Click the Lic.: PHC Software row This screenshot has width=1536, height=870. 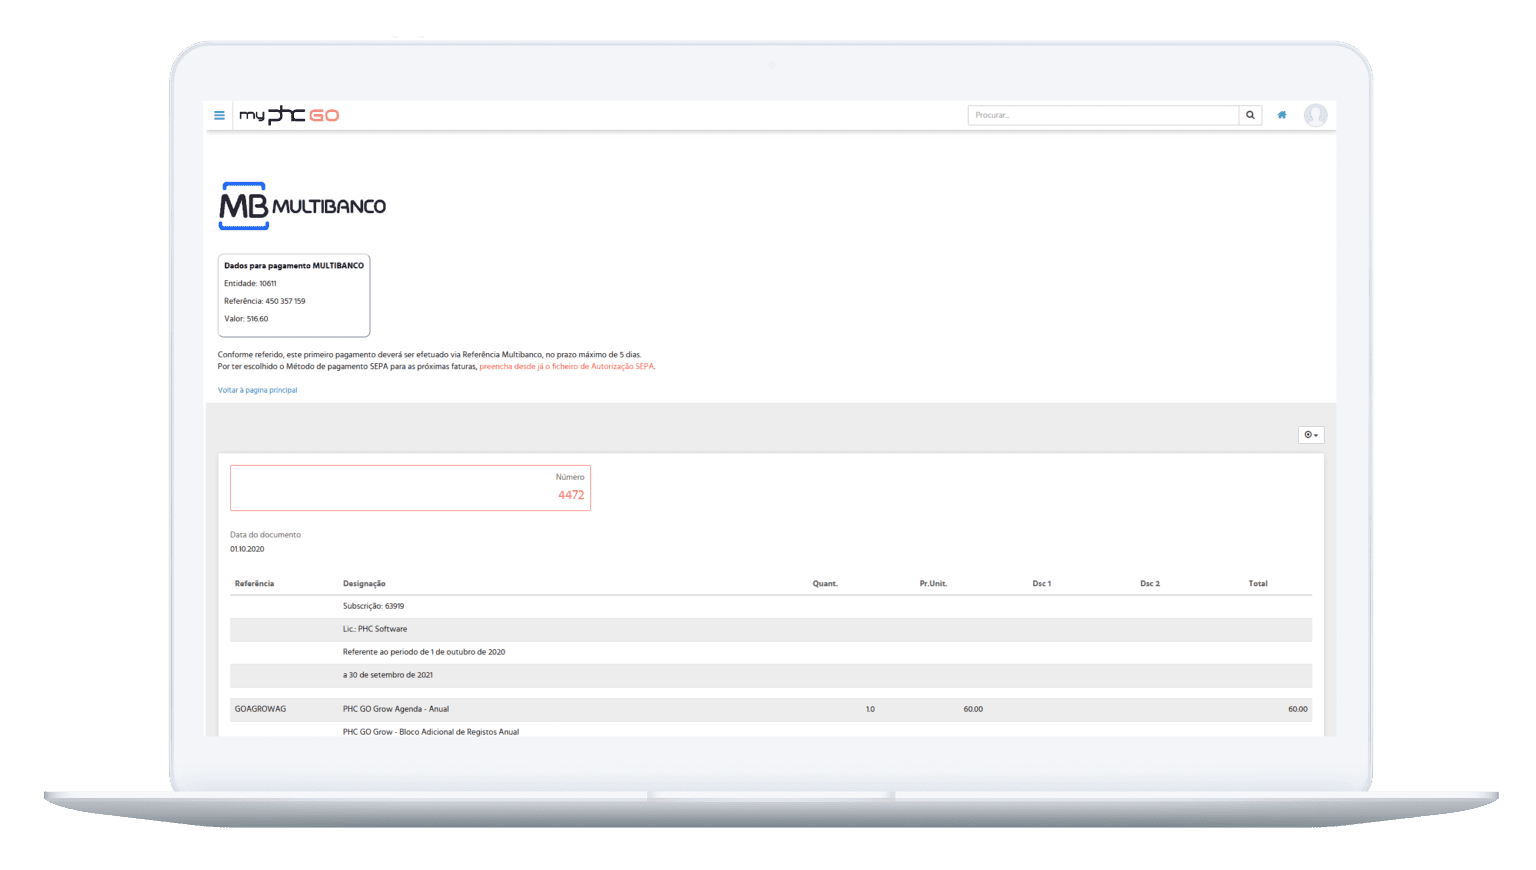(x=771, y=629)
